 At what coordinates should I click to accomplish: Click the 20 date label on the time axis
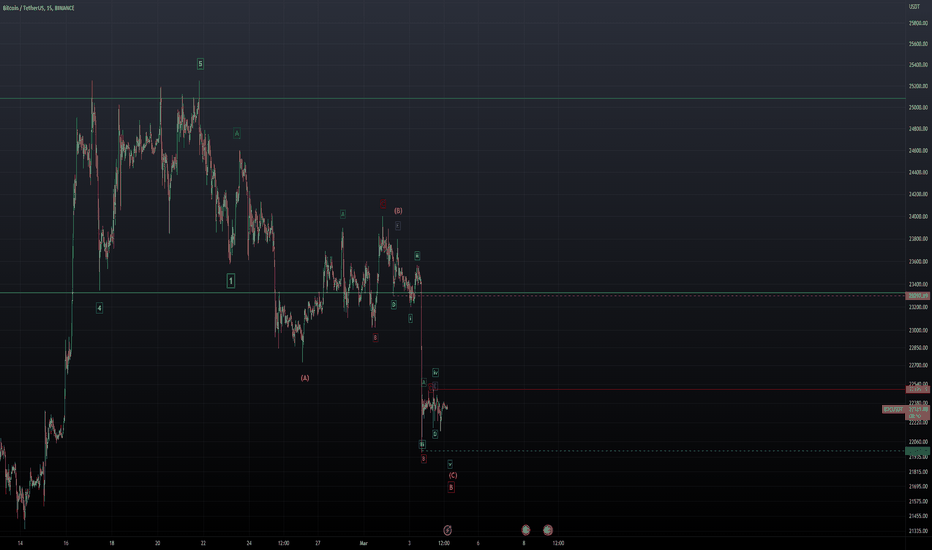(158, 543)
